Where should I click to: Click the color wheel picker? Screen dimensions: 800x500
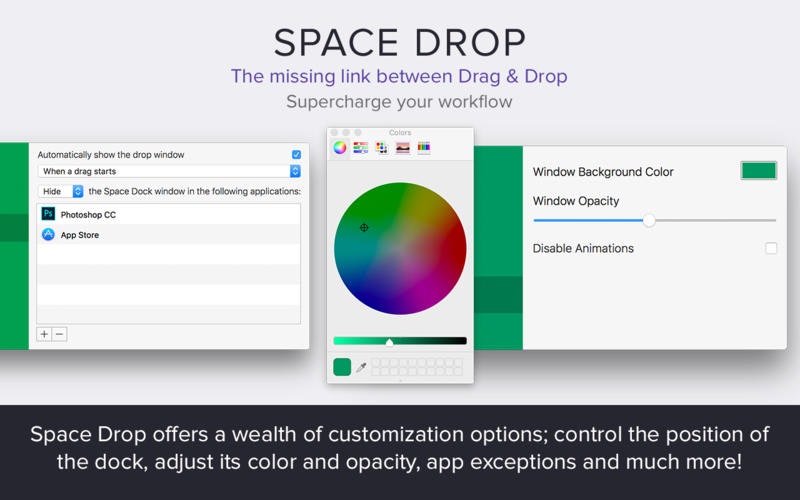400,248
